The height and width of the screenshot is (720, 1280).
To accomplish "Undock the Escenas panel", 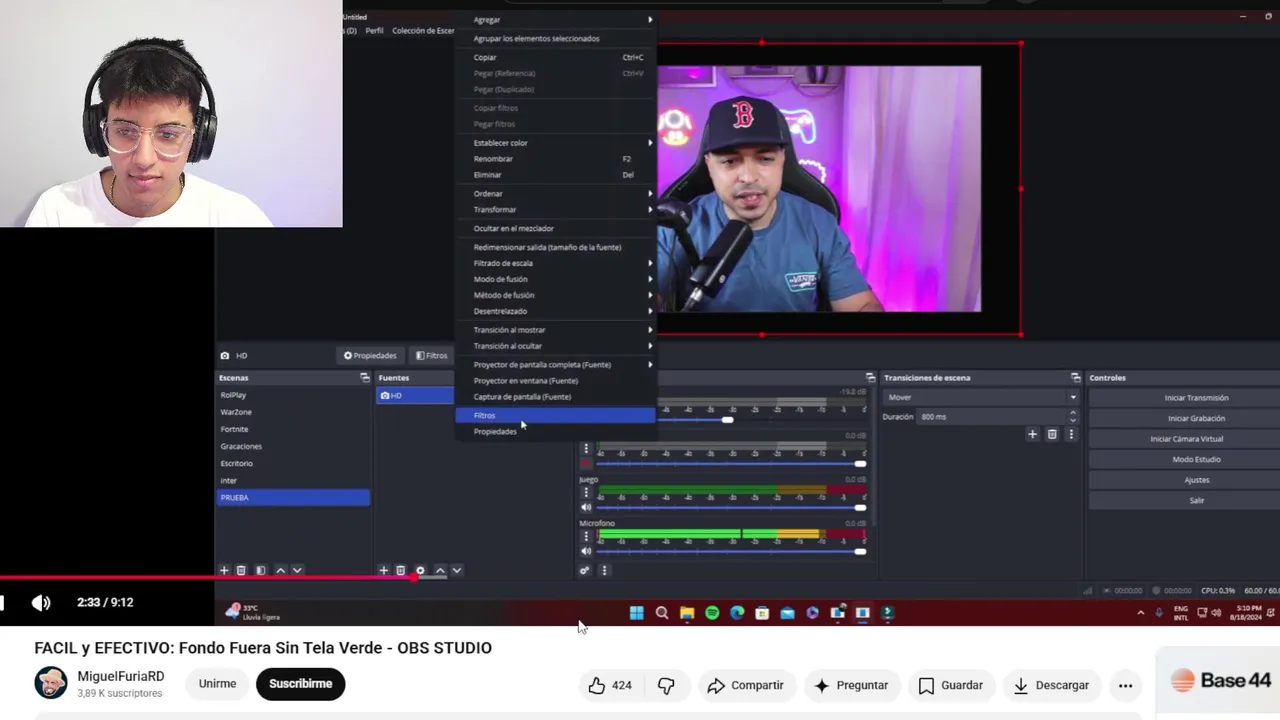I will [365, 378].
